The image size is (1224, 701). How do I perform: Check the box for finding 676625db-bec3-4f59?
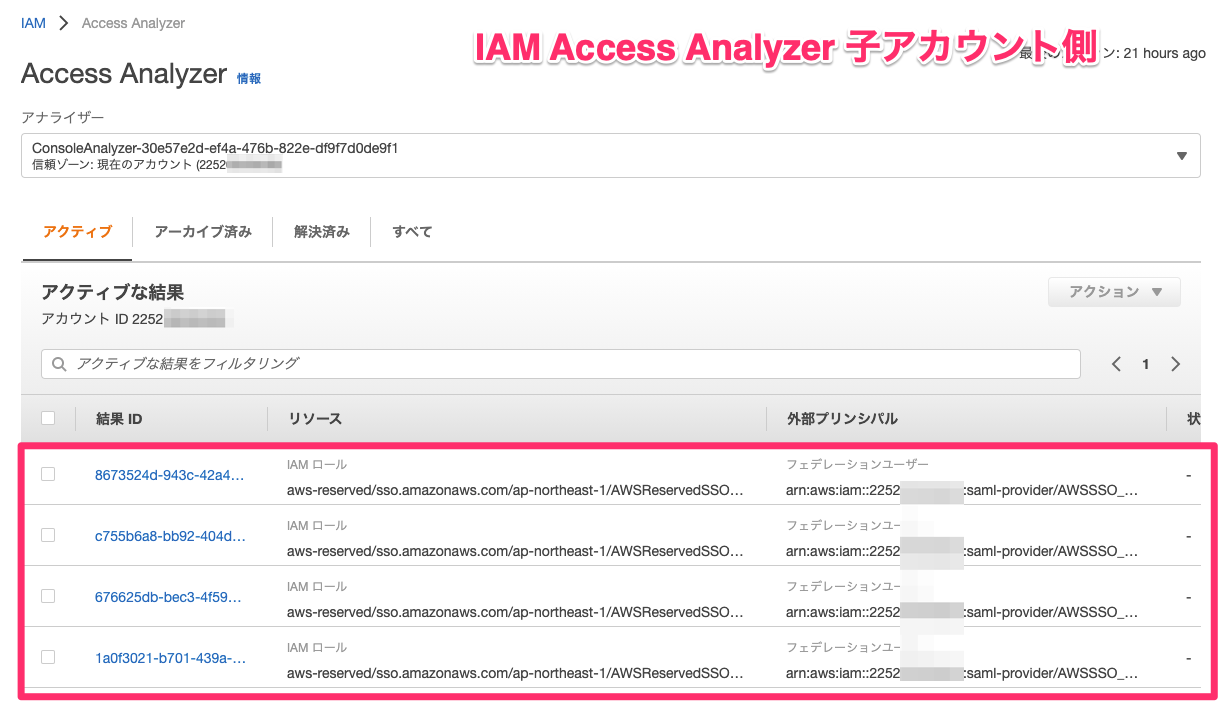[x=48, y=596]
